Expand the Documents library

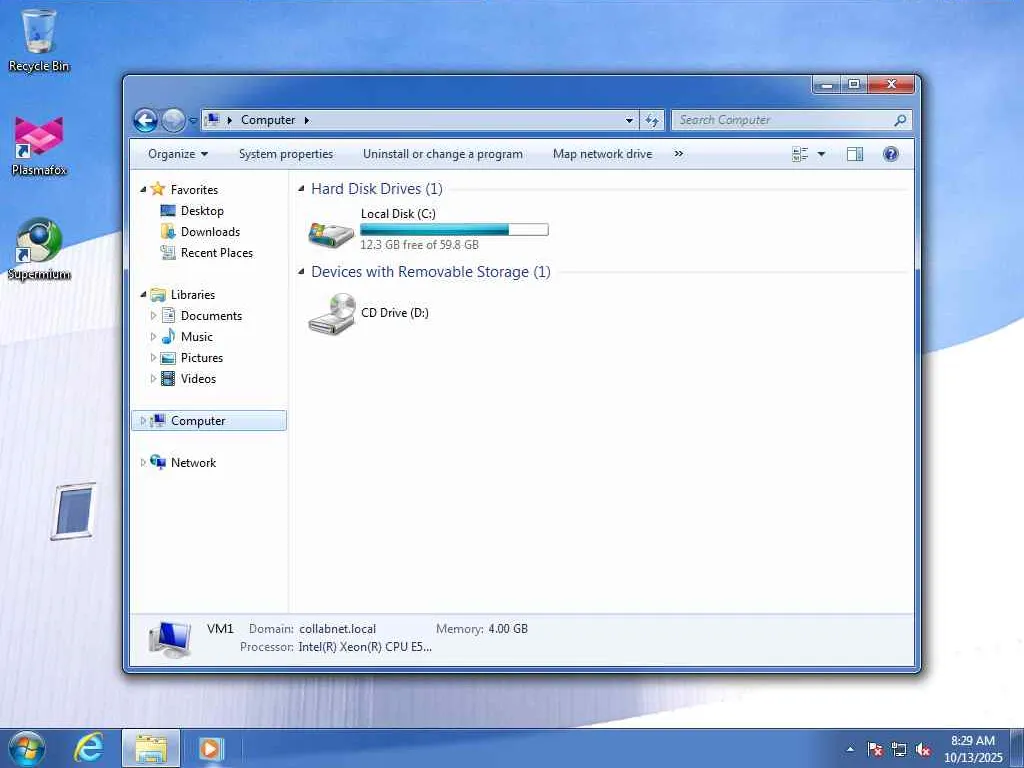point(153,316)
